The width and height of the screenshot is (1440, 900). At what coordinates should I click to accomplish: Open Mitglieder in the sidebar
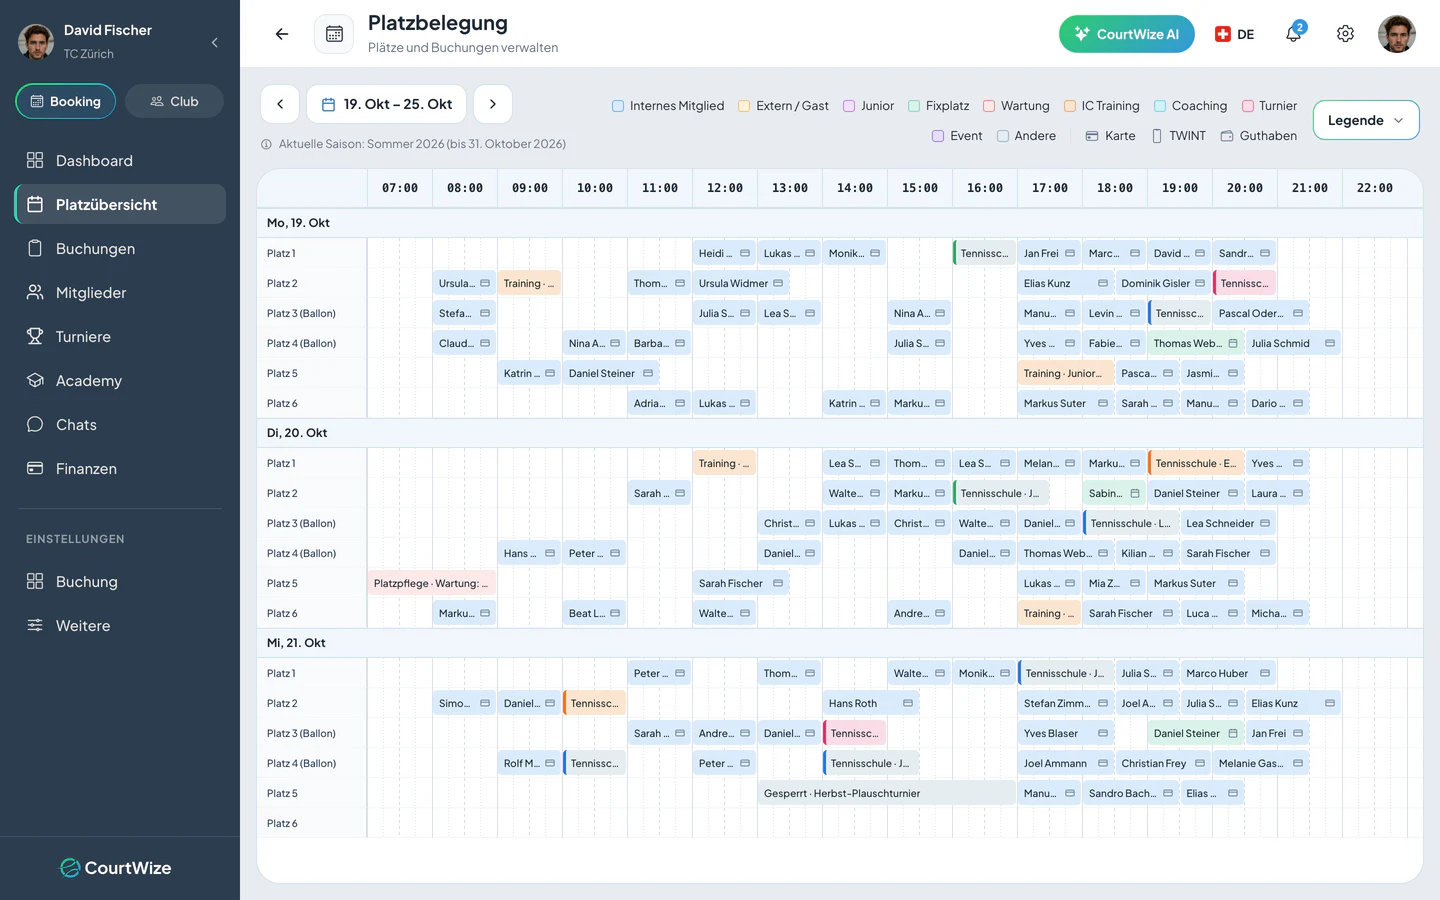[x=120, y=293]
